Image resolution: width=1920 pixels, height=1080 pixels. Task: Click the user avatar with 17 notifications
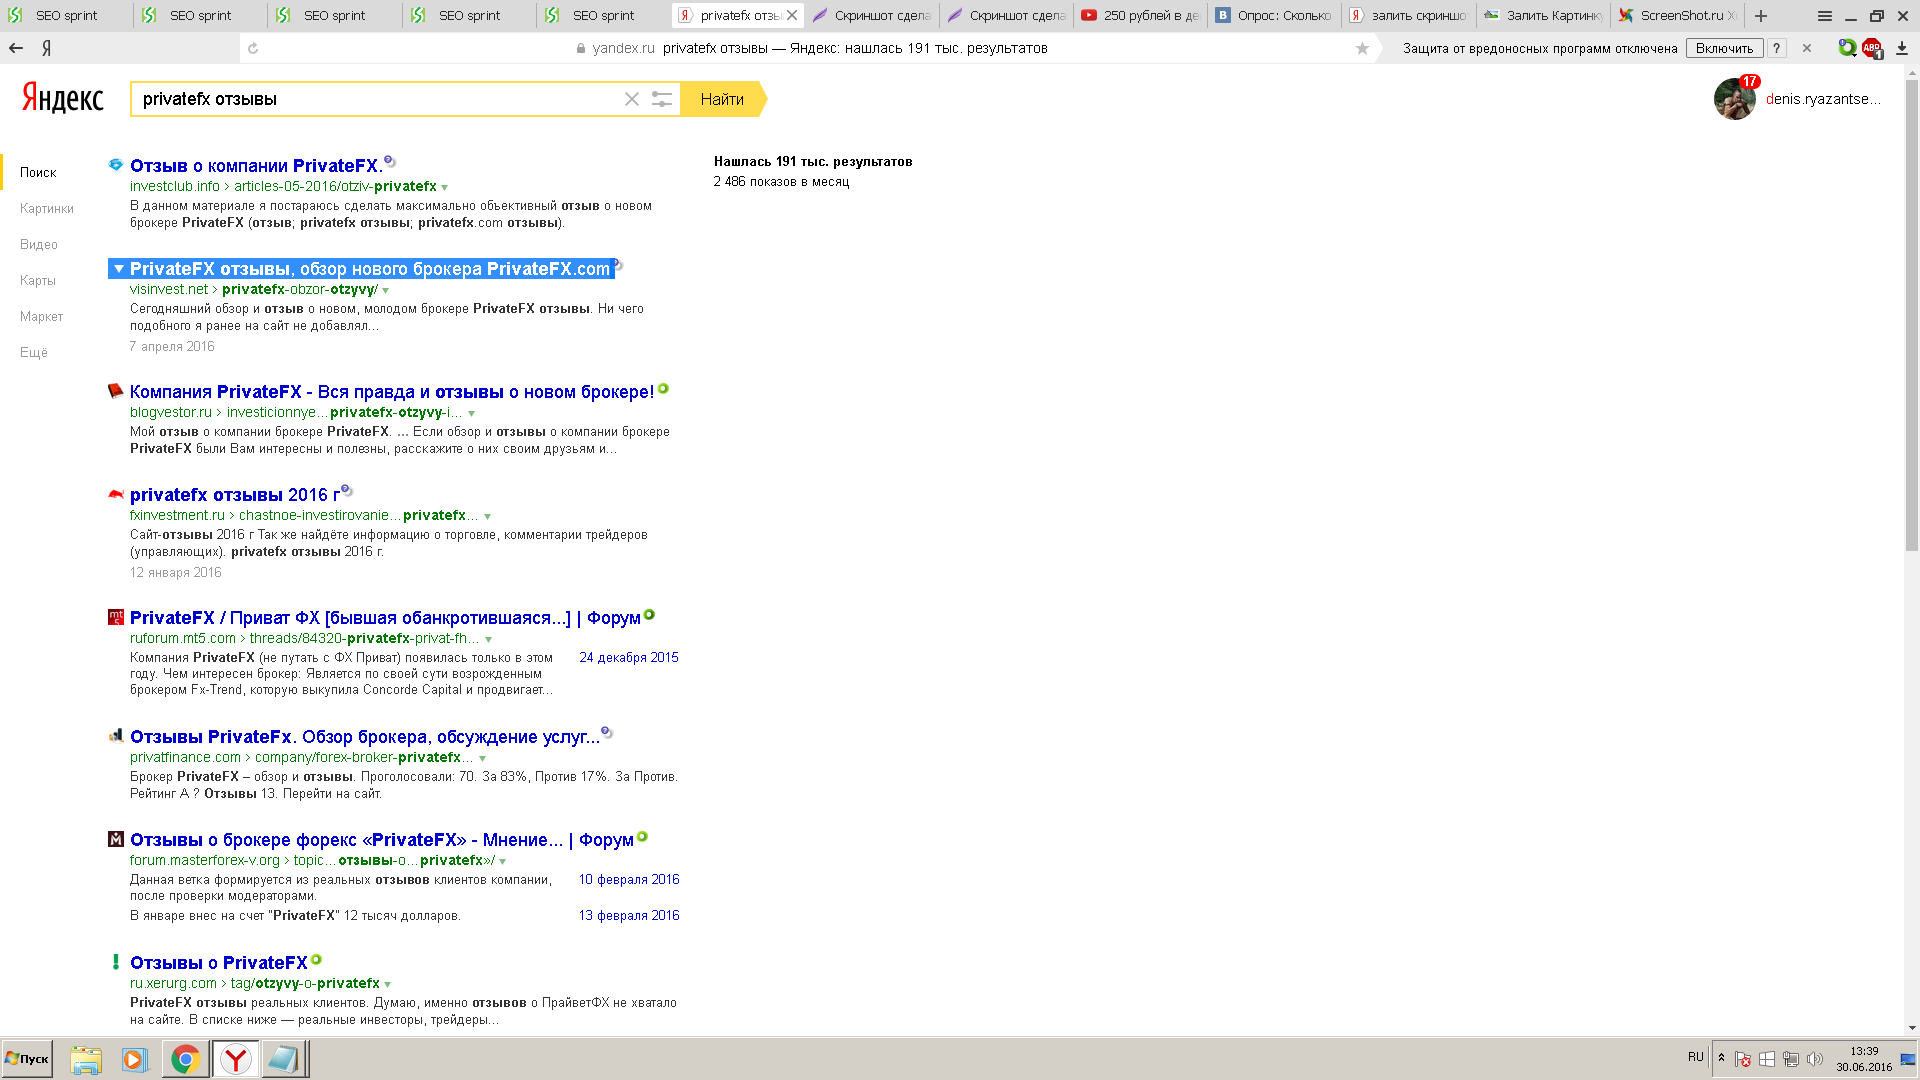pos(1735,98)
